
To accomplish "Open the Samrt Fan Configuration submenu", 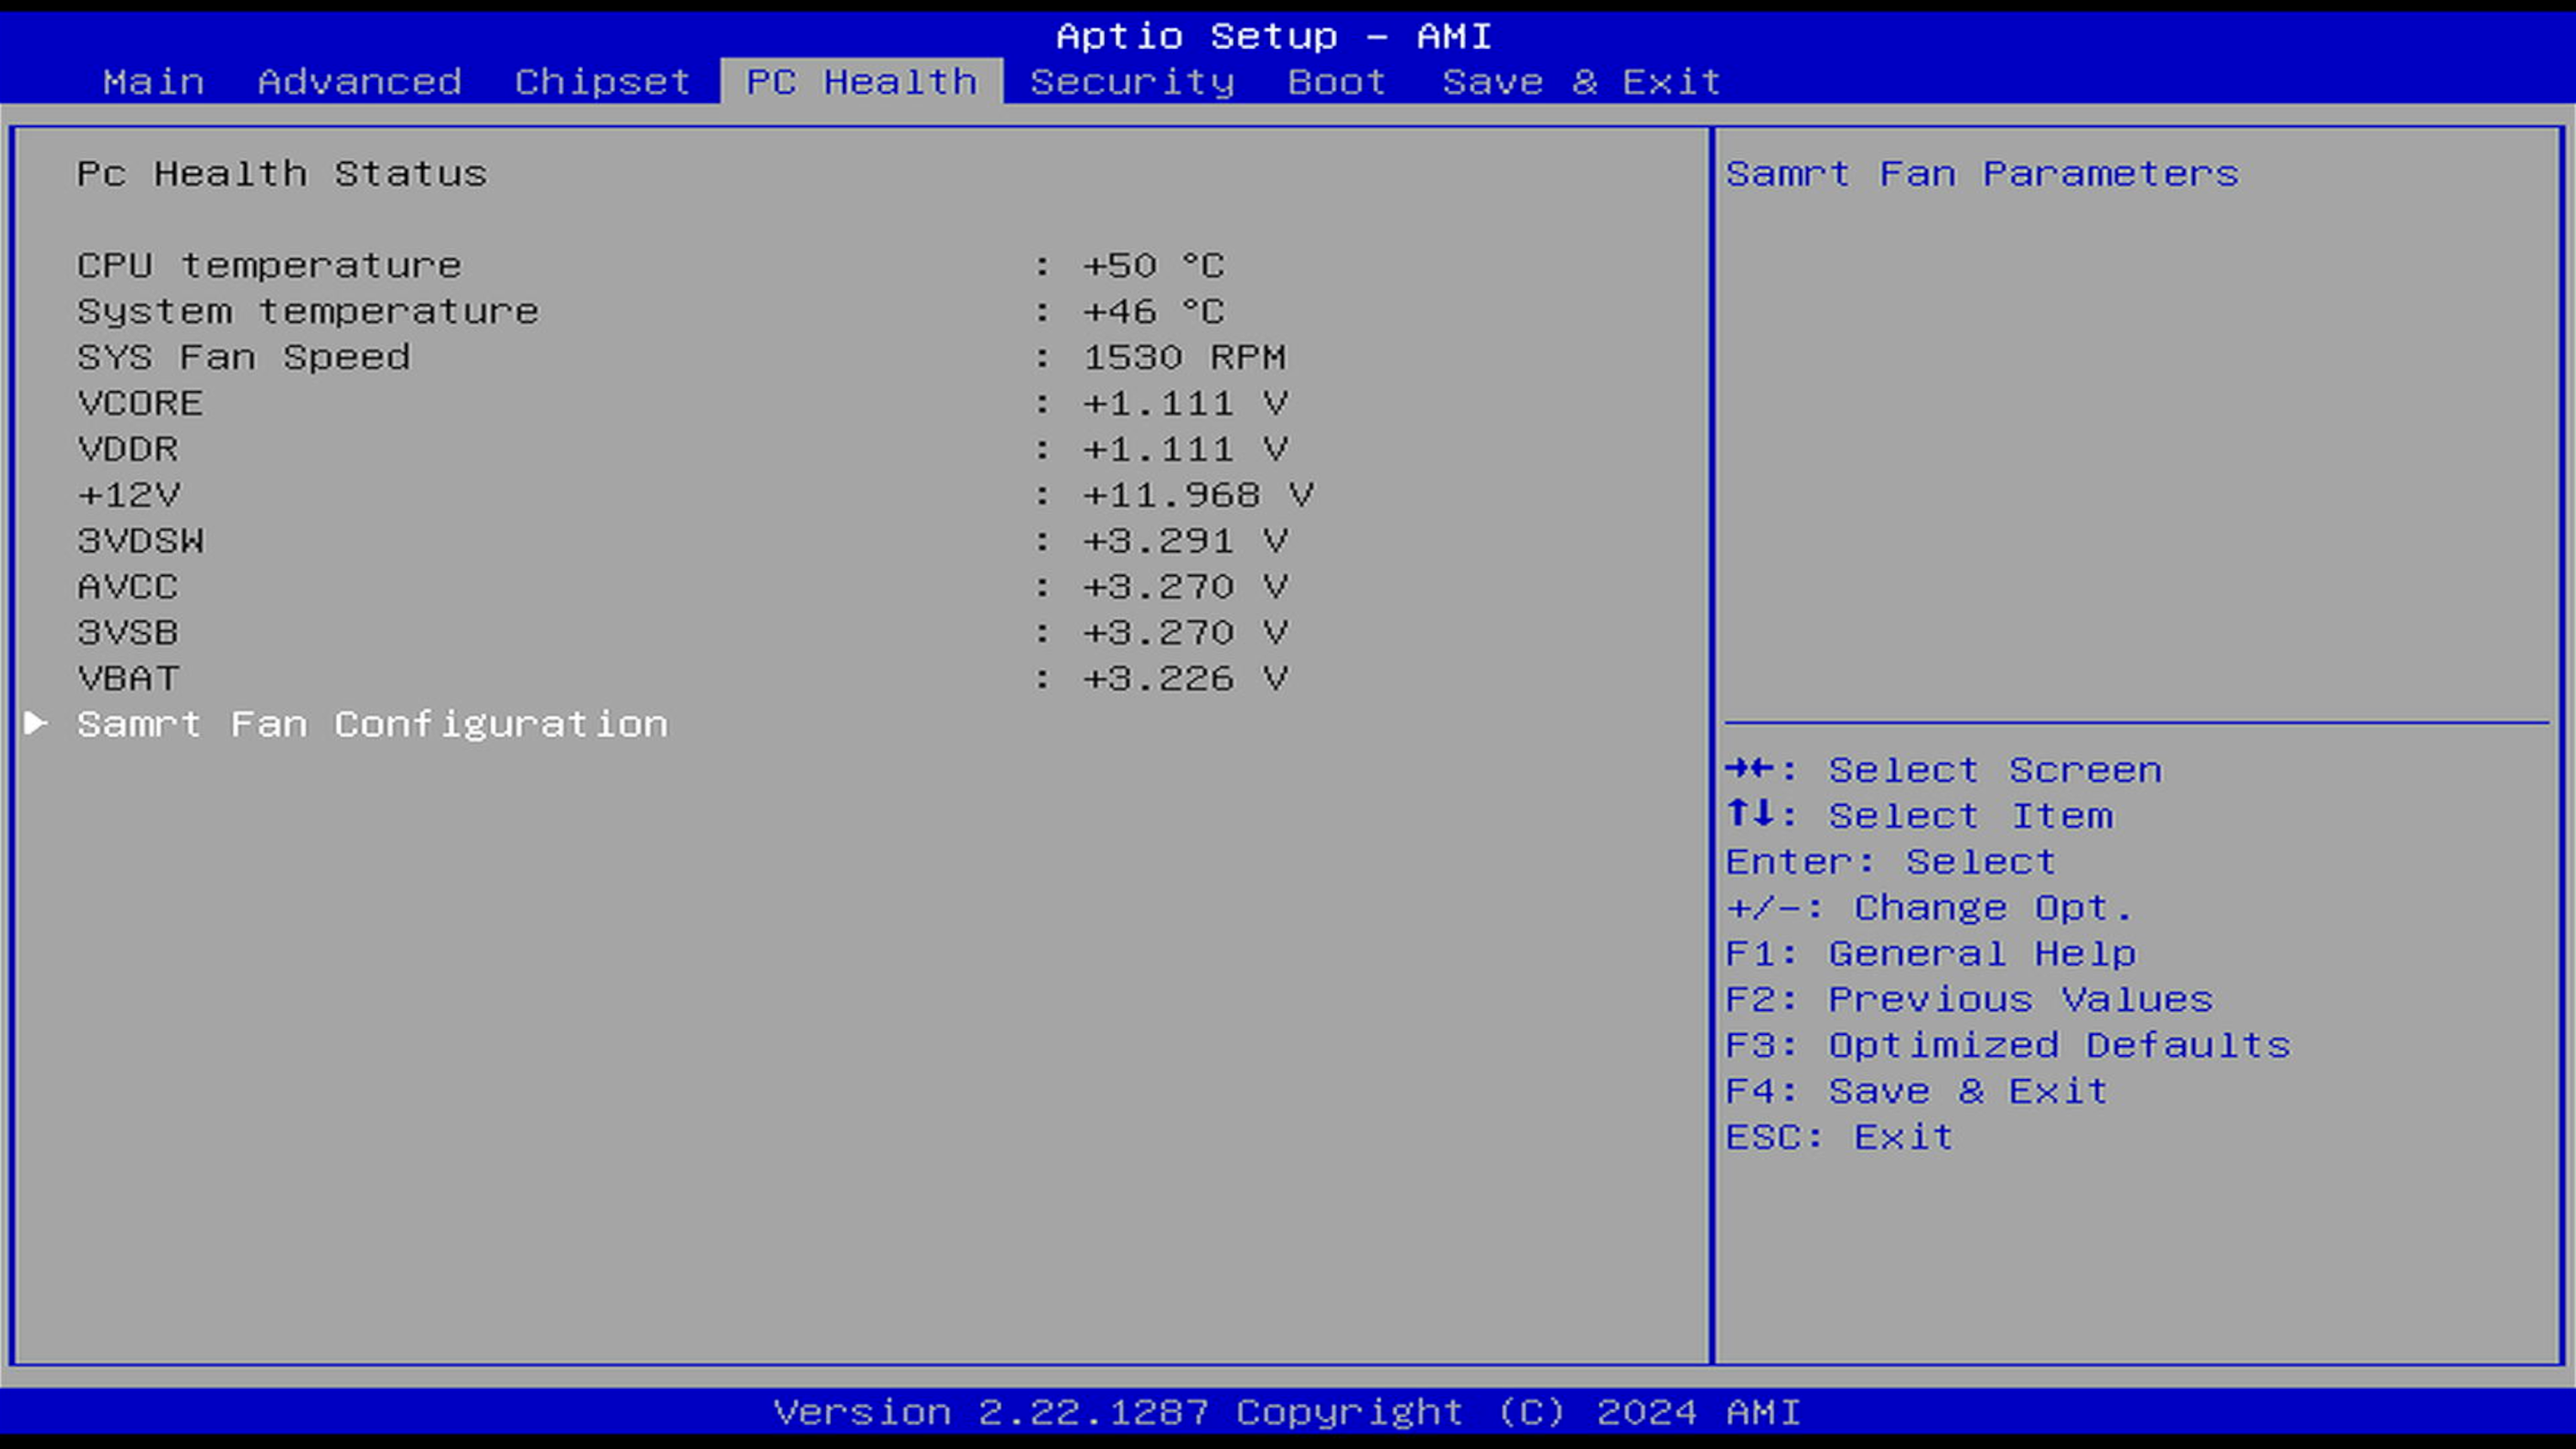I will (x=372, y=724).
